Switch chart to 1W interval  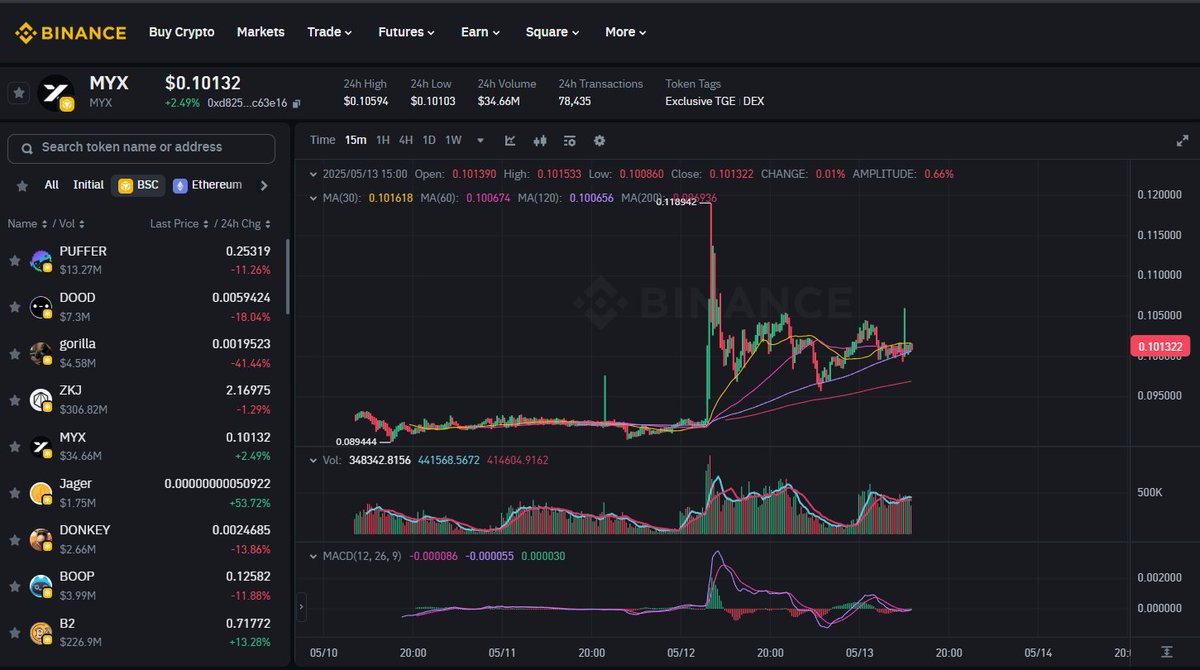[x=453, y=141]
